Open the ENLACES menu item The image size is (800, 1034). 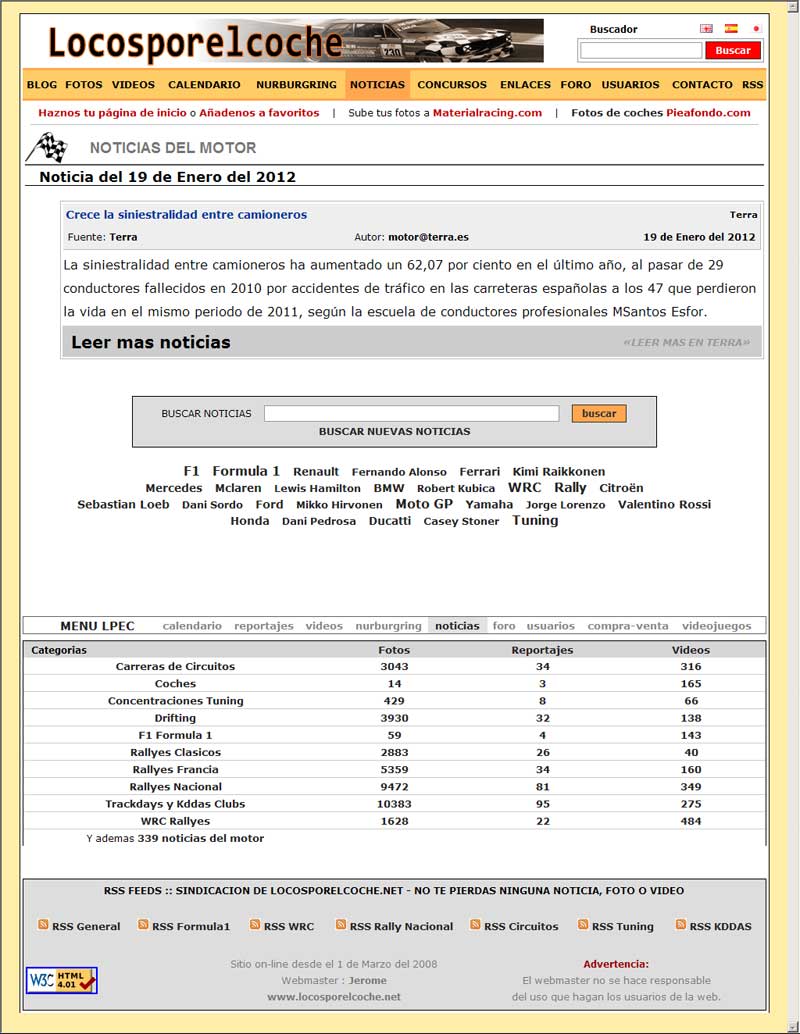525,84
